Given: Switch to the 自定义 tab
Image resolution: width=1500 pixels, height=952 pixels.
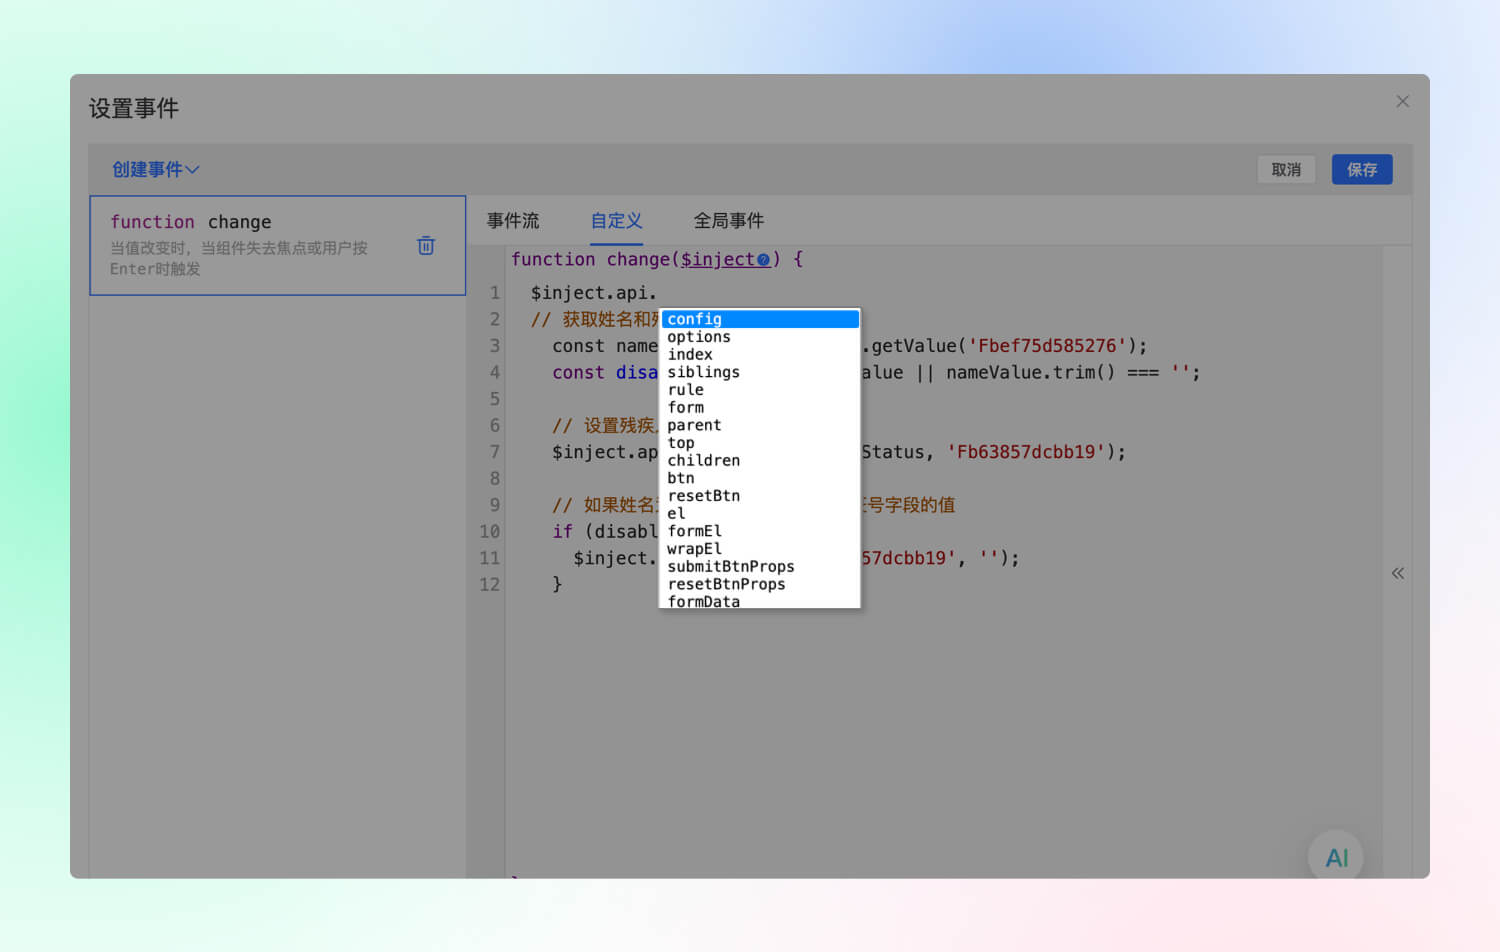Looking at the screenshot, I should click(616, 220).
